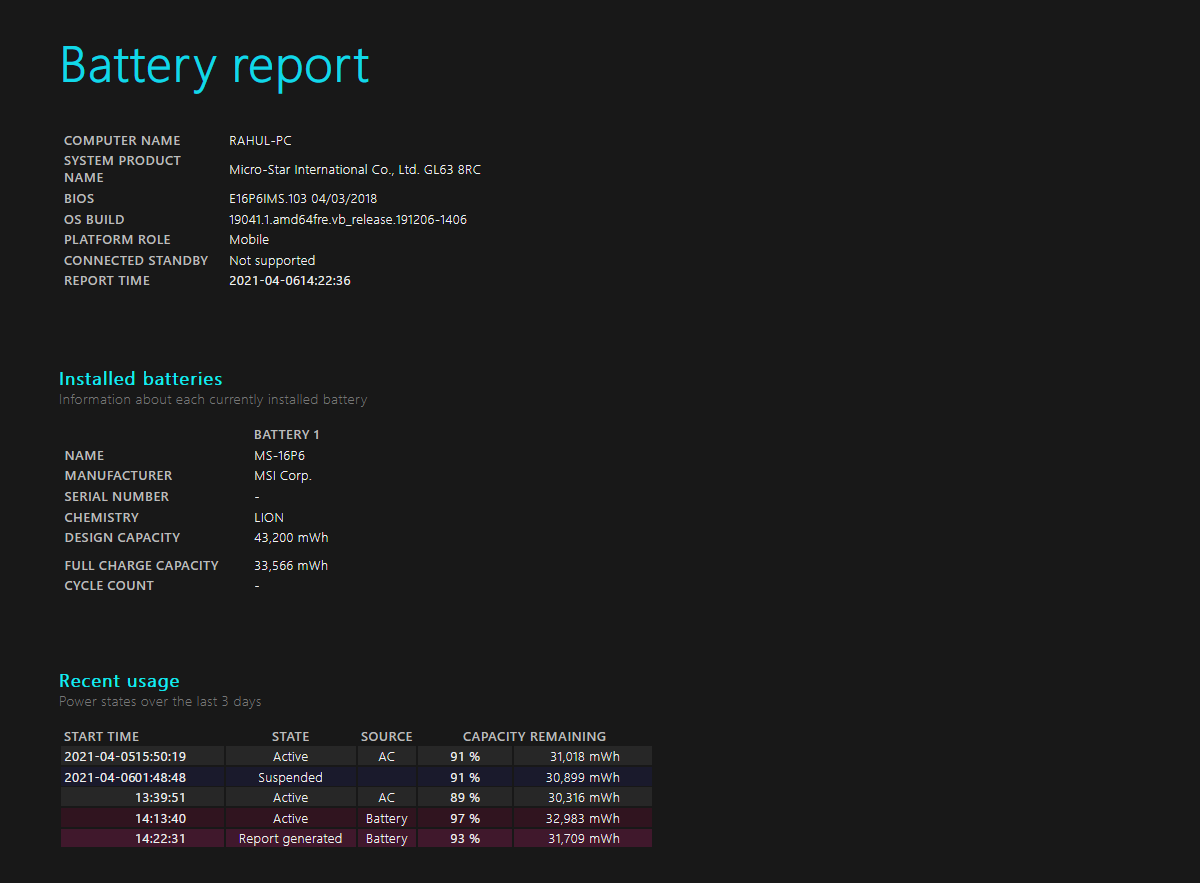Click the RAHUL-PC computer name value
This screenshot has height=883, width=1200.
pos(260,141)
